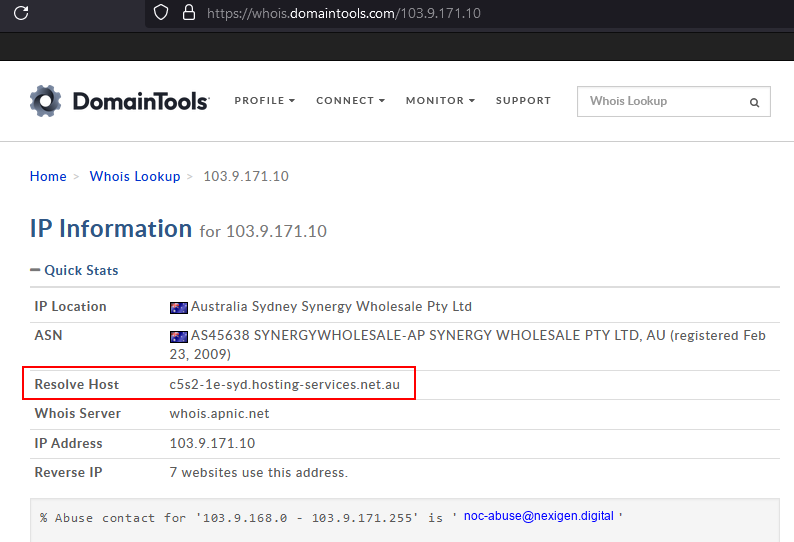Select IP Address value 103.9.171.10

[x=212, y=443]
